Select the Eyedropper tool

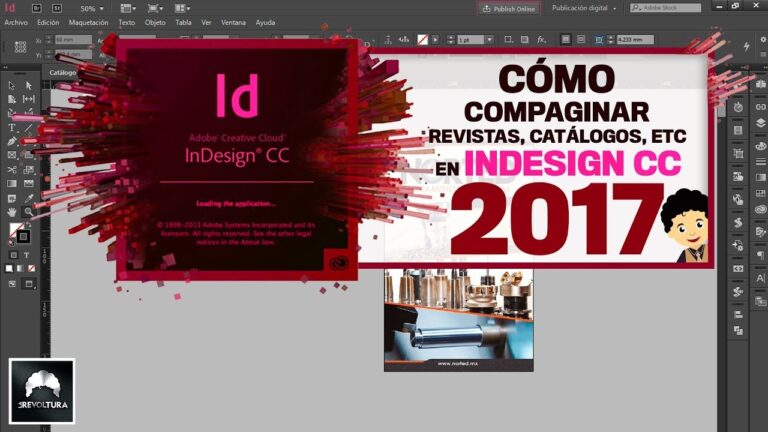(x=28, y=198)
